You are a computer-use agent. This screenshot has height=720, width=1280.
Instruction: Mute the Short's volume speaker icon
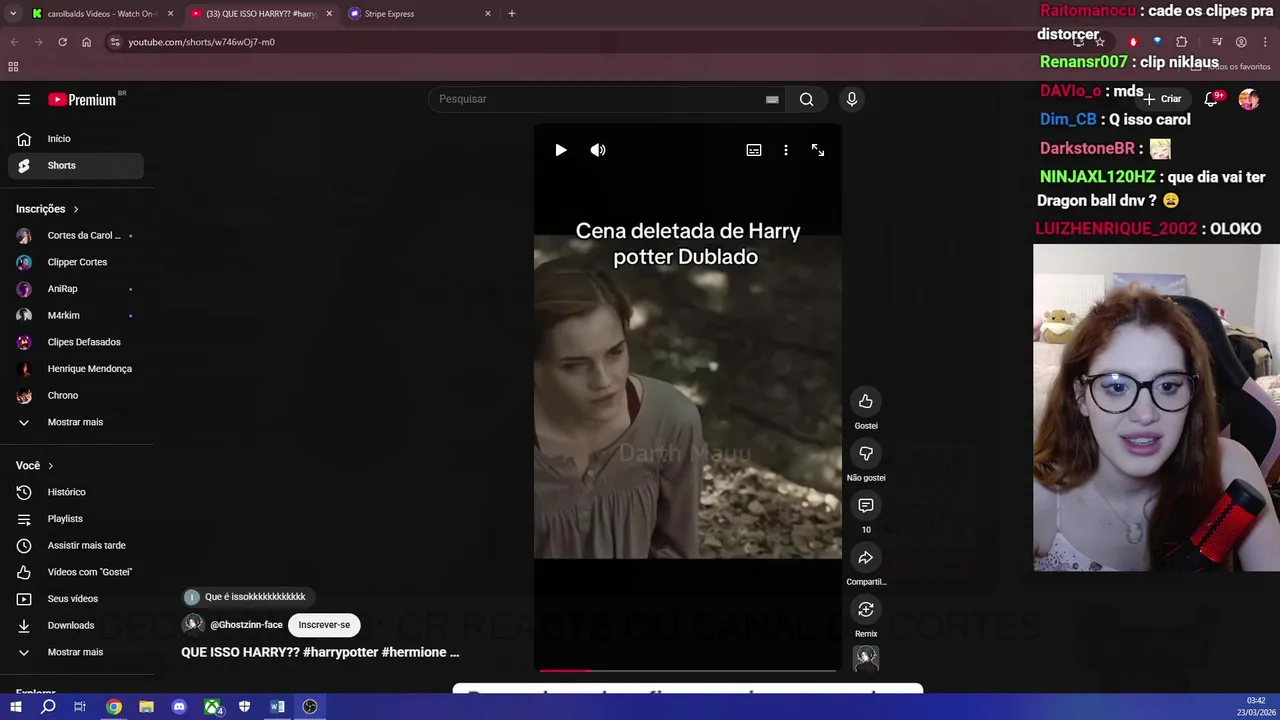coord(598,150)
